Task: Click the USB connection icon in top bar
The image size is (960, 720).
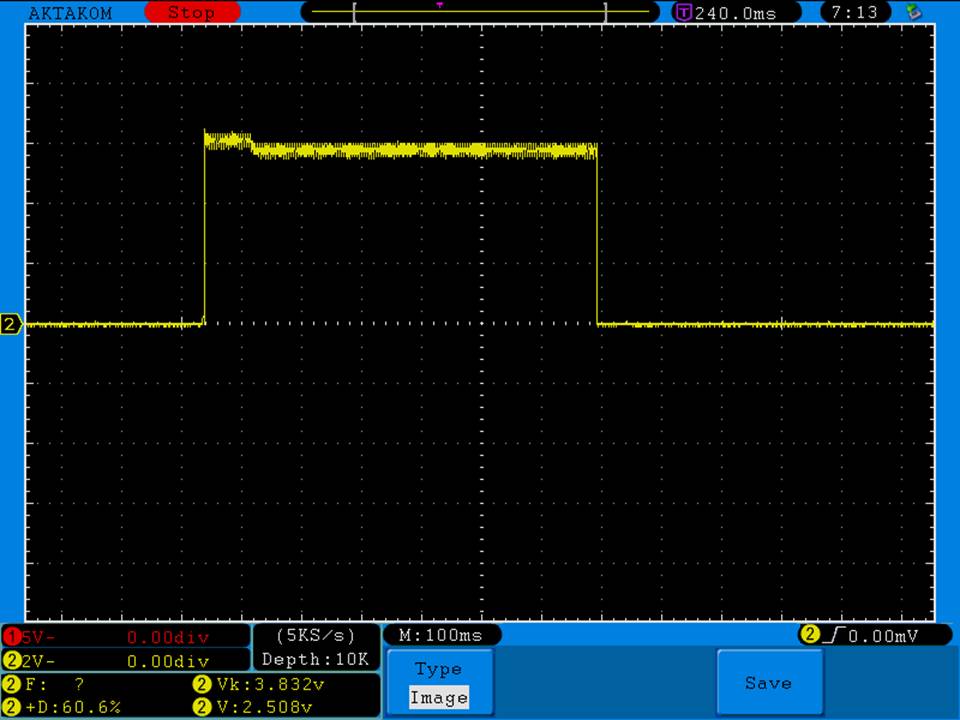Action: pos(912,12)
